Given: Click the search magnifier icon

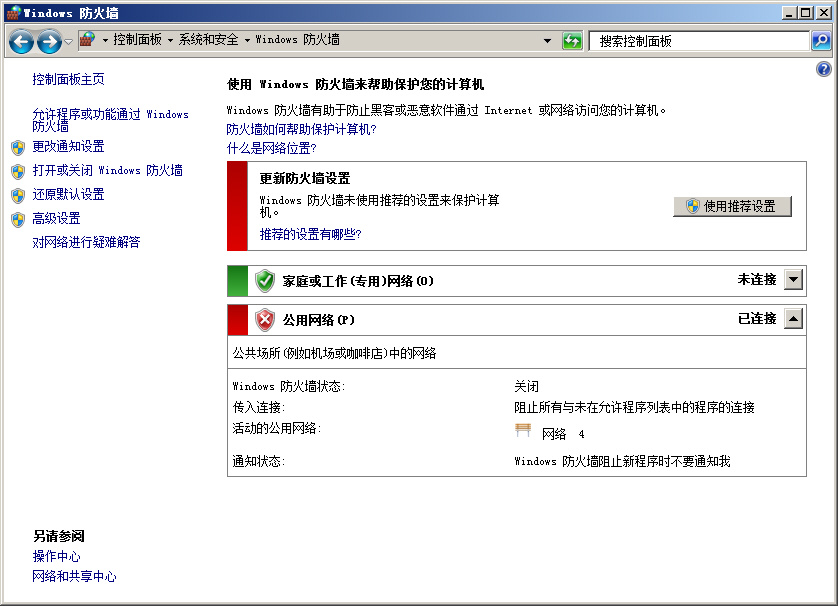Looking at the screenshot, I should click(x=820, y=41).
